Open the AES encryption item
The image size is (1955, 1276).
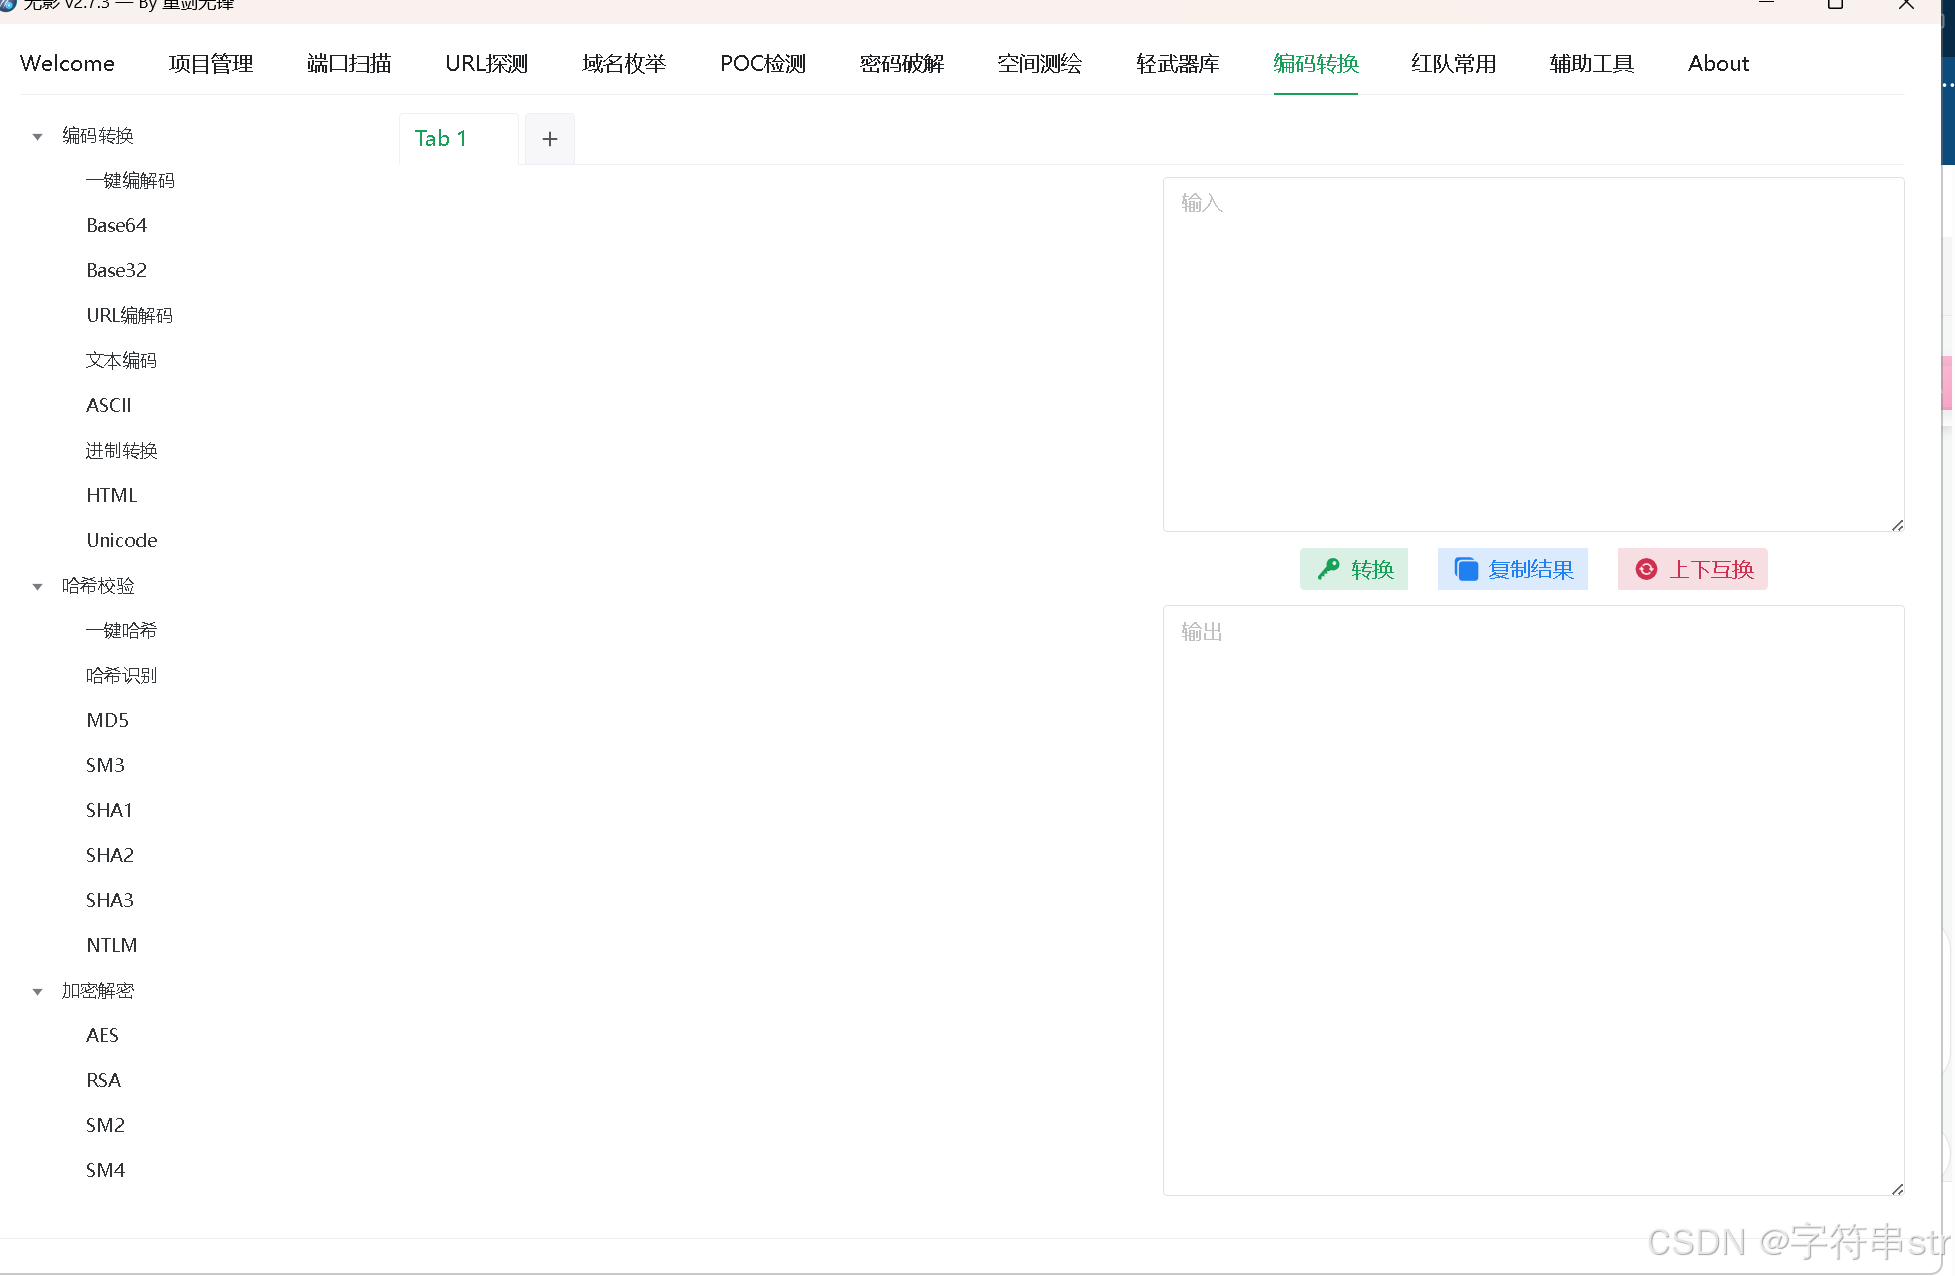click(x=102, y=1036)
